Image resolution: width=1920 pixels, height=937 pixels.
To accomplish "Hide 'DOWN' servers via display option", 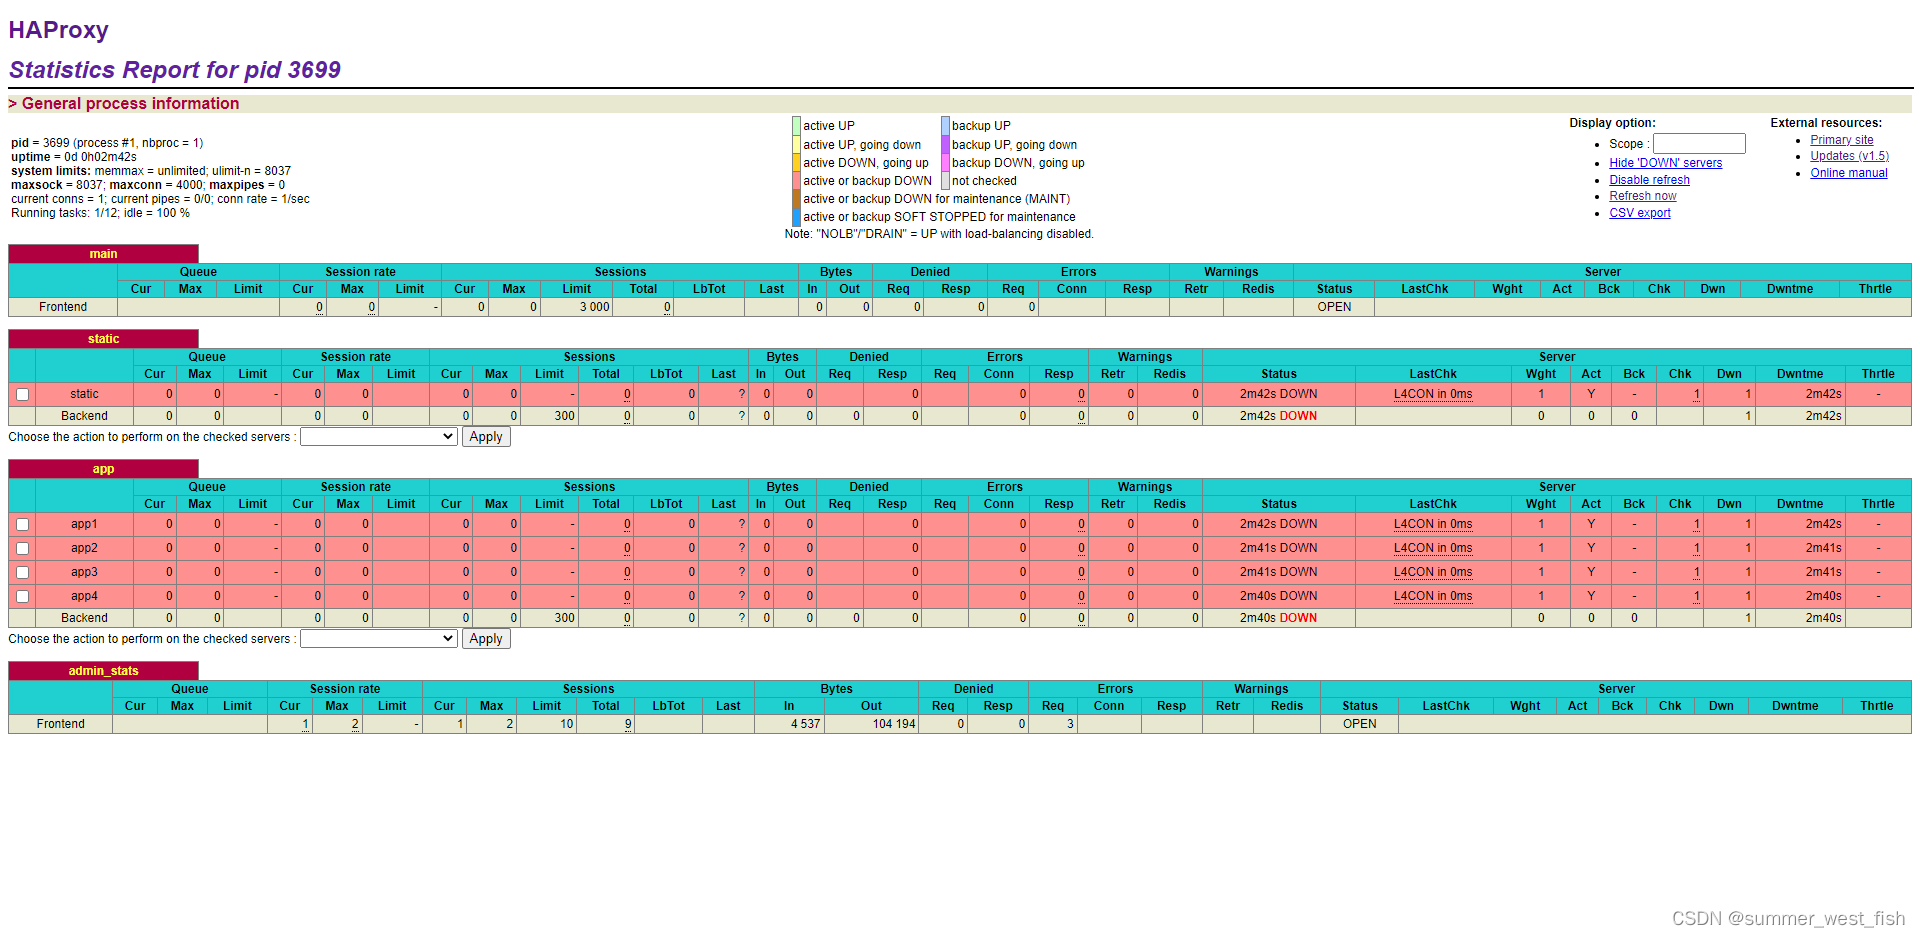I will point(1665,162).
